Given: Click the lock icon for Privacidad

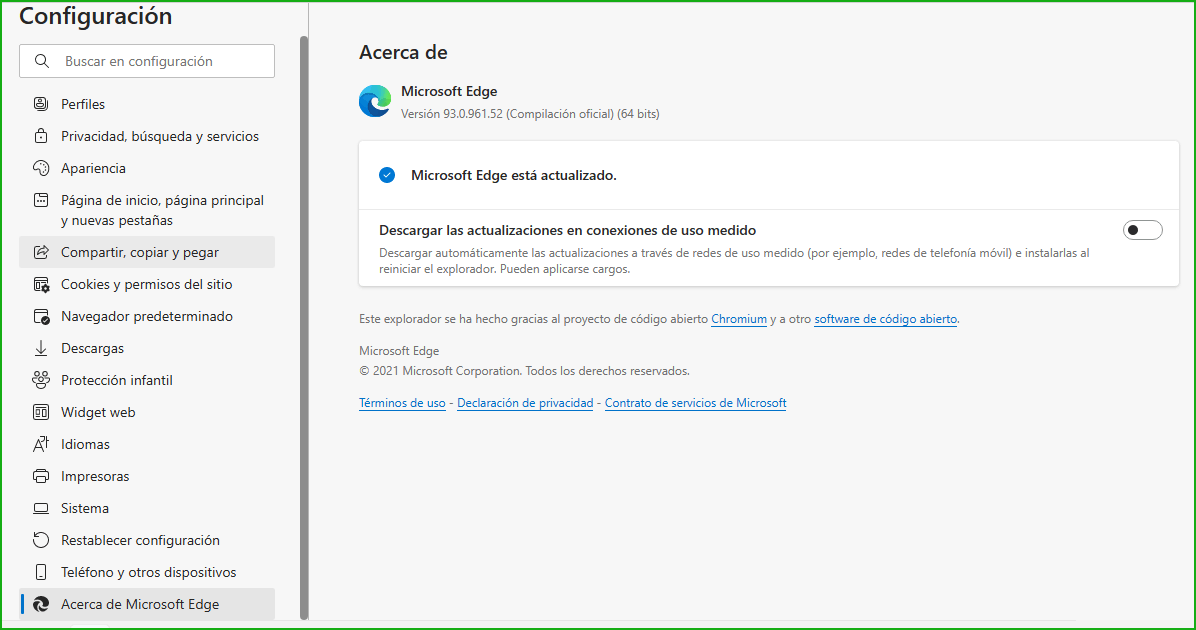Looking at the screenshot, I should [x=41, y=136].
